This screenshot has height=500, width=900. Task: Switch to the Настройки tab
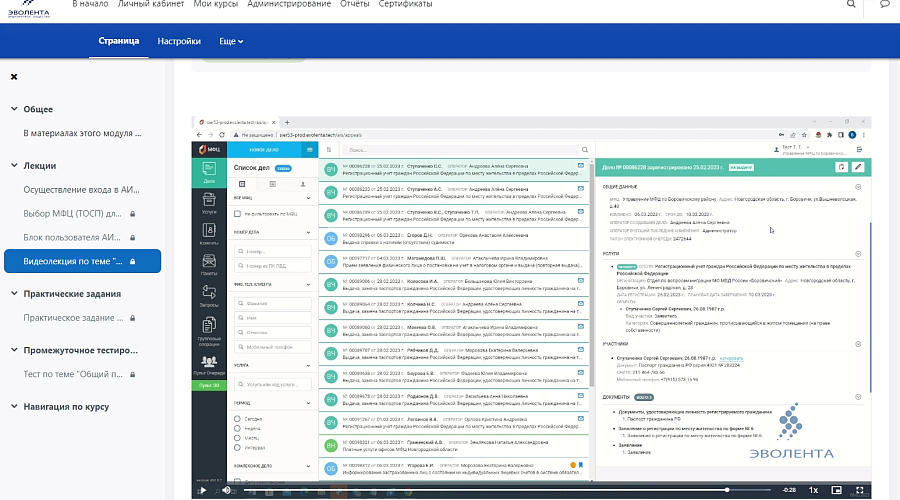tap(179, 41)
